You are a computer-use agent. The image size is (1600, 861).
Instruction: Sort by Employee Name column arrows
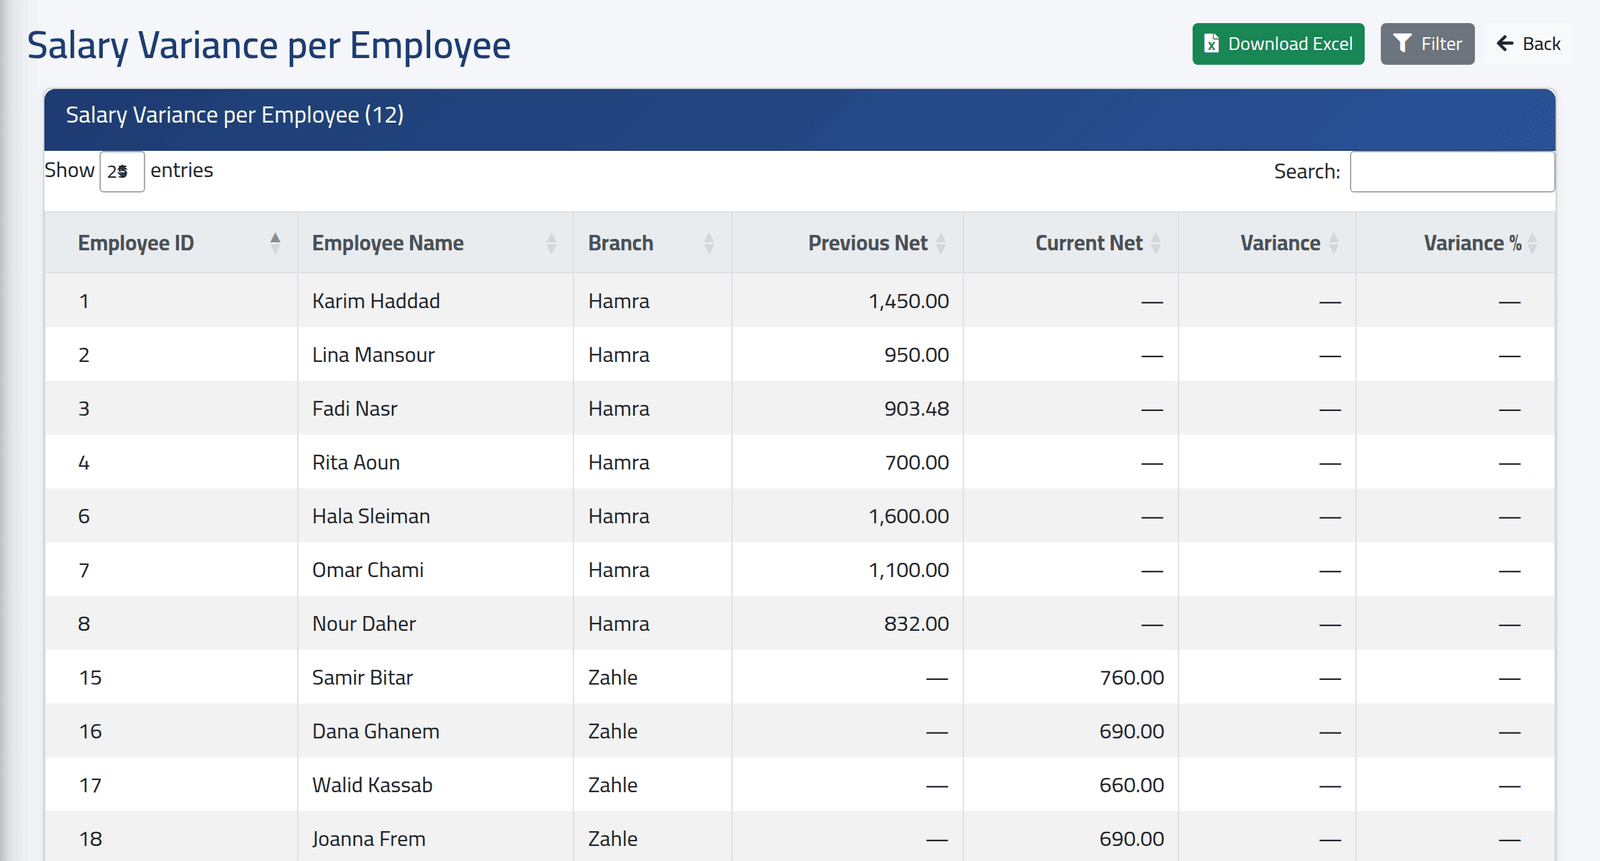point(551,243)
